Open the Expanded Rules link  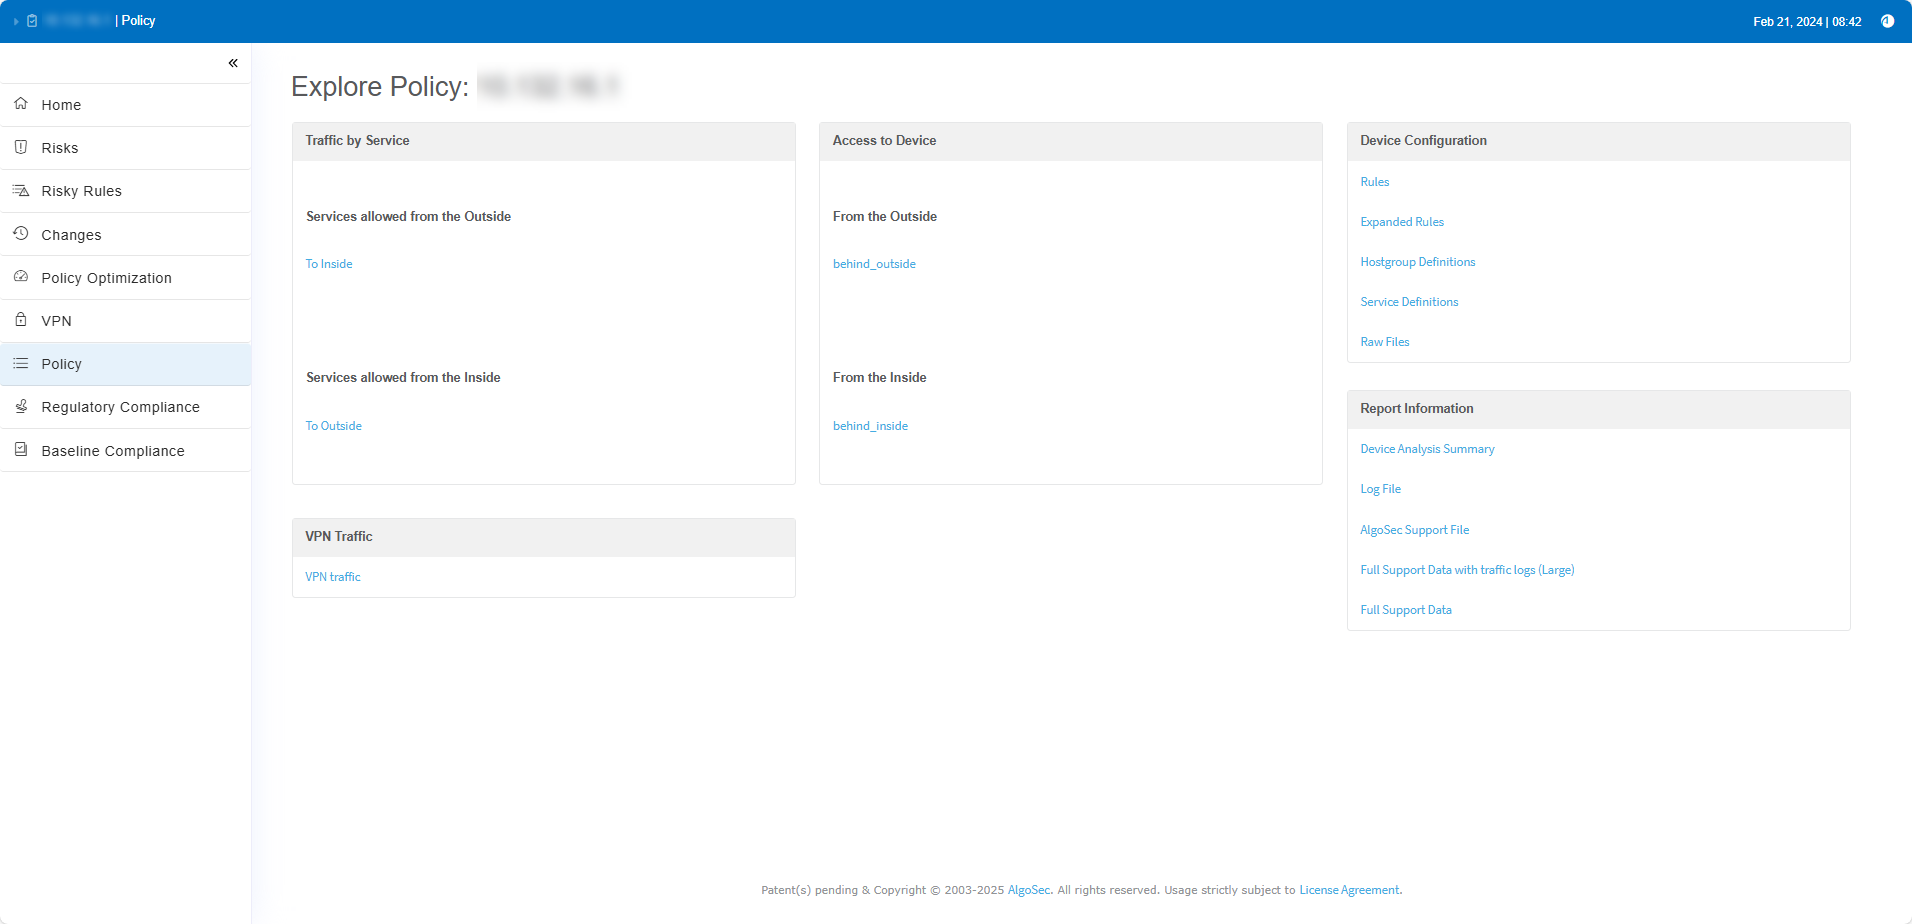coord(1401,222)
